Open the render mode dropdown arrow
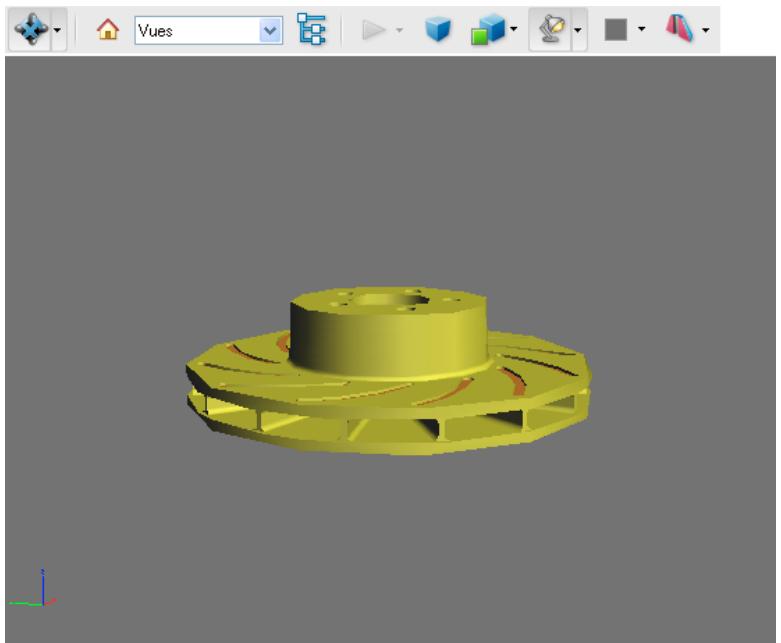The height and width of the screenshot is (643, 781). tap(514, 29)
